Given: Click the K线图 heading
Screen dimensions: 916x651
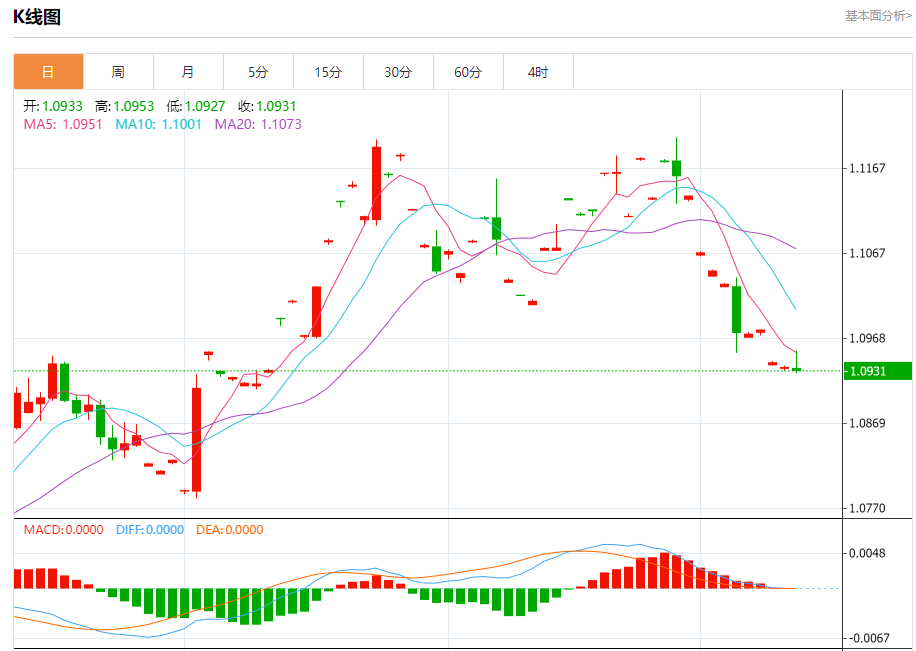Looking at the screenshot, I should pos(37,17).
